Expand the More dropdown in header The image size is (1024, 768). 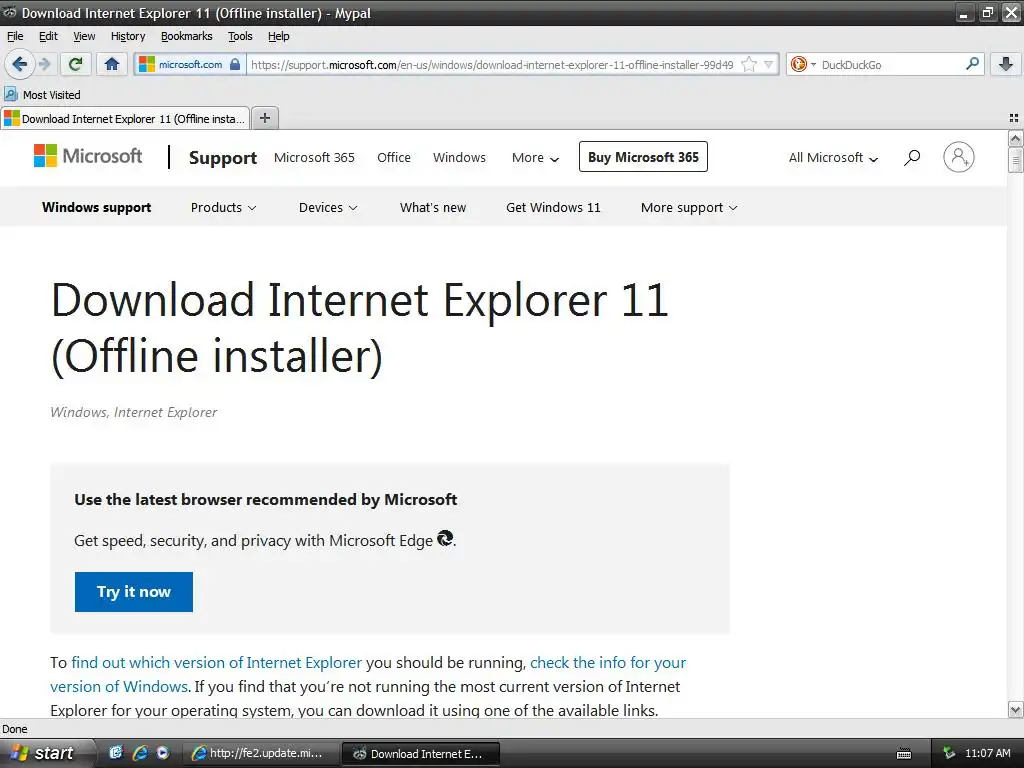(x=536, y=157)
